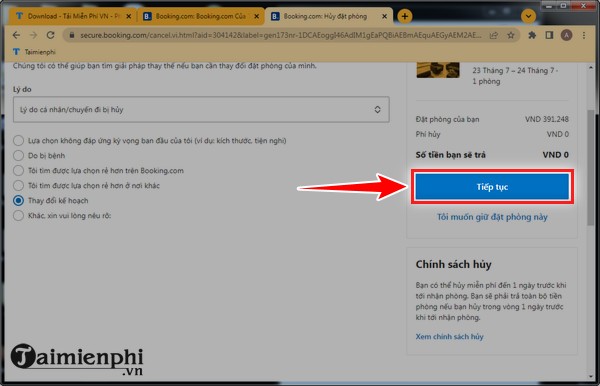Click the '23 Tháng 7 – 24 Tháng 7' dates
The width and height of the screenshot is (600, 386).
coord(515,70)
